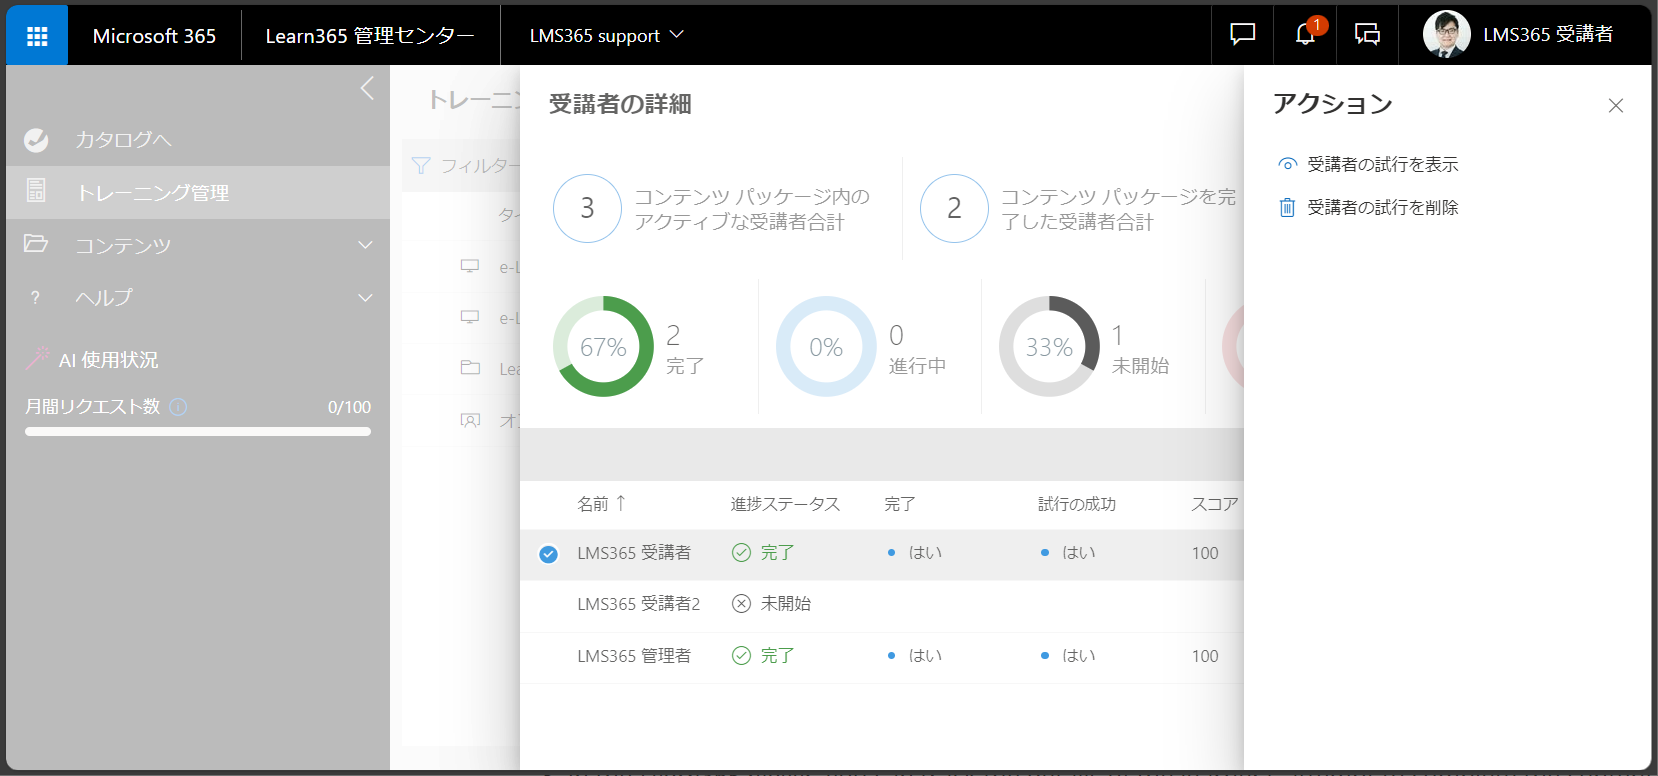Click score 100 in LMS365 管理者 row
The height and width of the screenshot is (776, 1658).
coord(1205,656)
